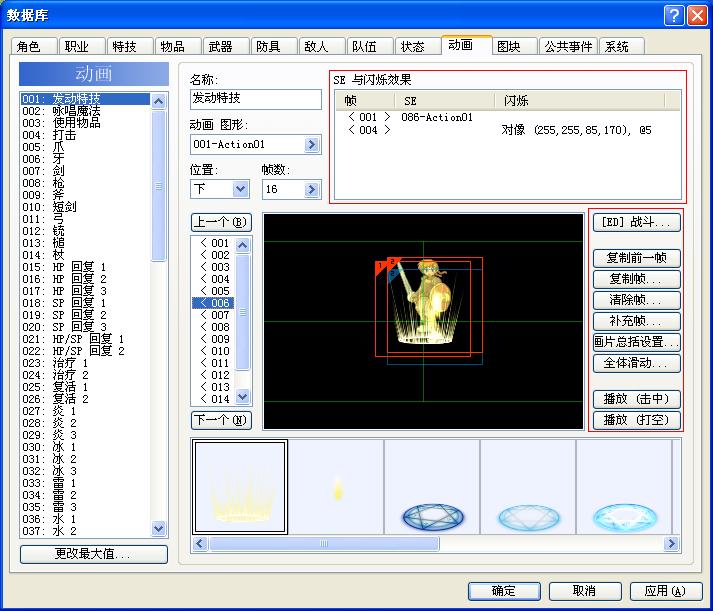Select the glowing cyan magic circle thumbnail

(x=624, y=486)
